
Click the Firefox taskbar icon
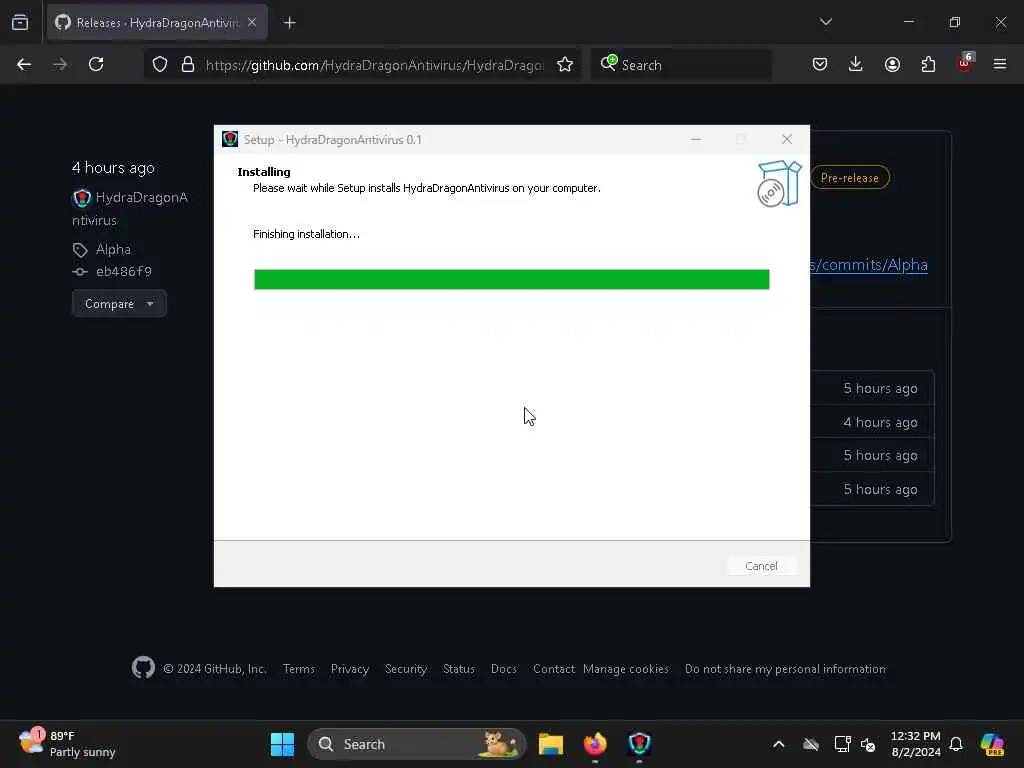595,744
